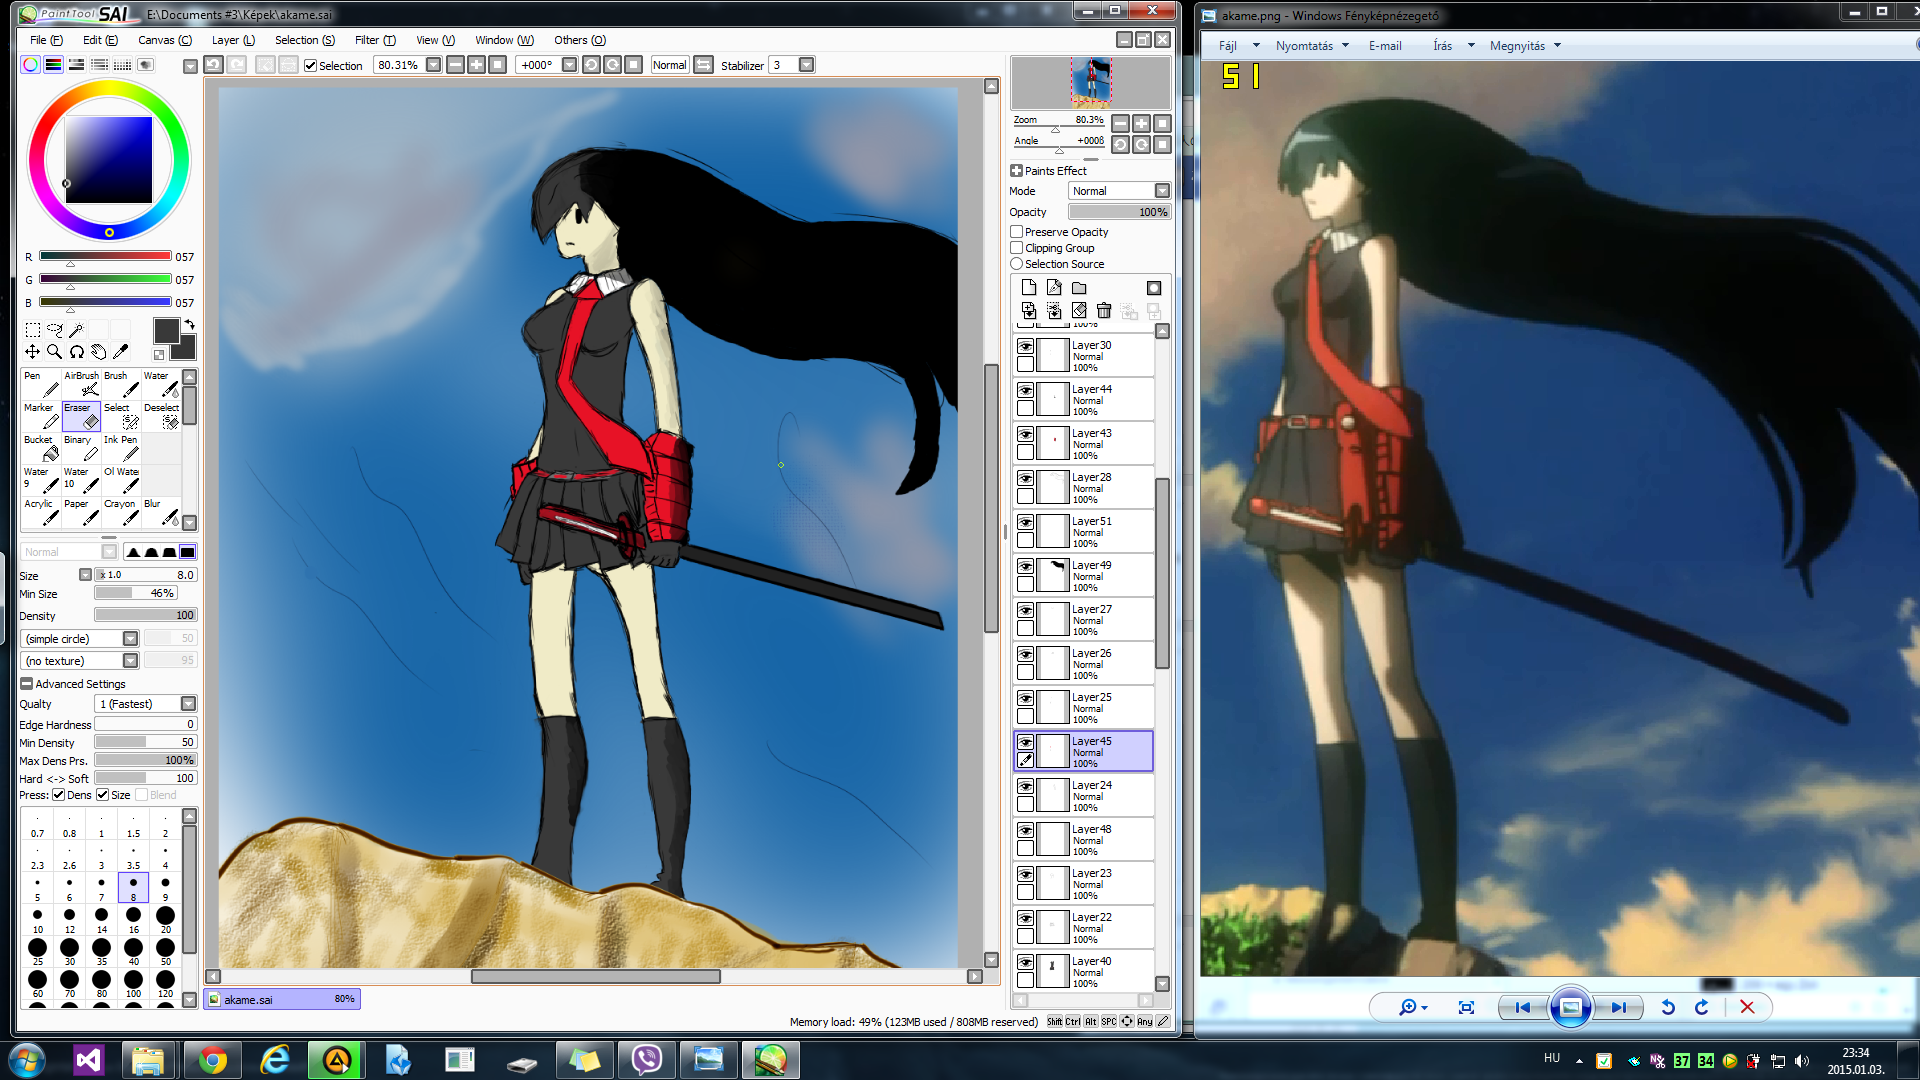The width and height of the screenshot is (1920, 1080).
Task: Create a new normal layer
Action: click(1028, 288)
